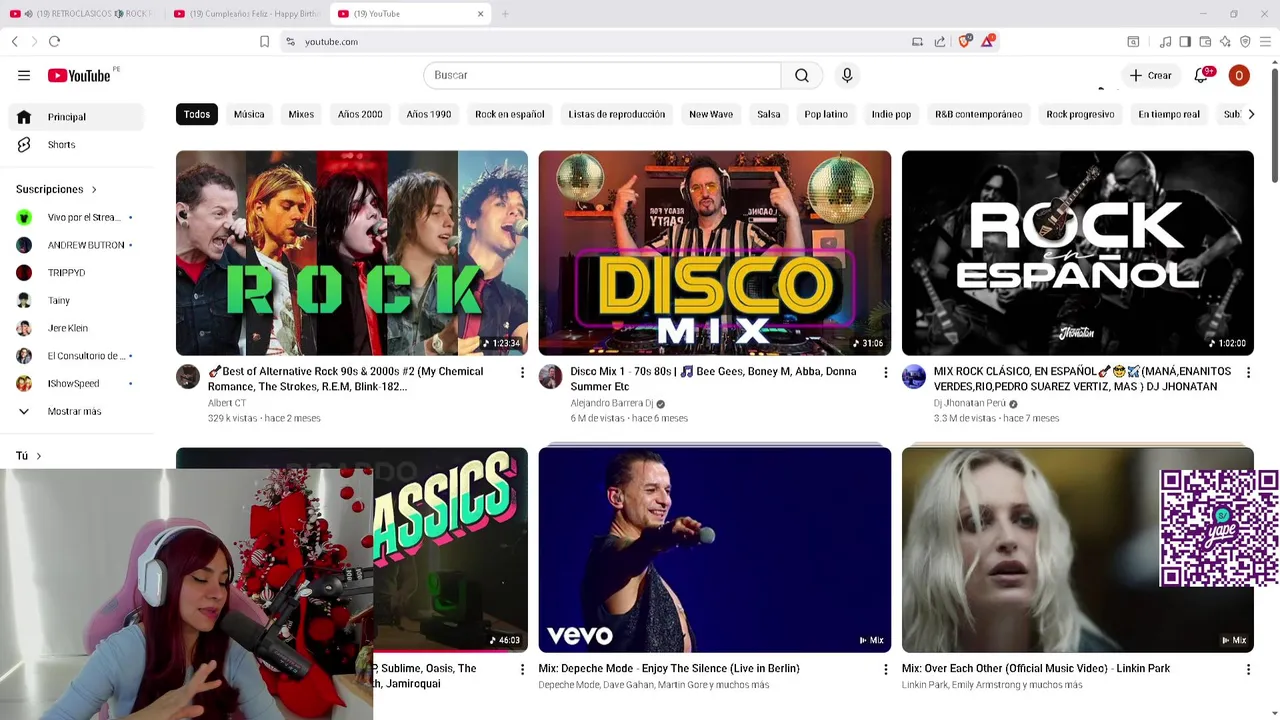This screenshot has height=720, width=1280.
Task: Bookmark this page
Action: point(264,41)
